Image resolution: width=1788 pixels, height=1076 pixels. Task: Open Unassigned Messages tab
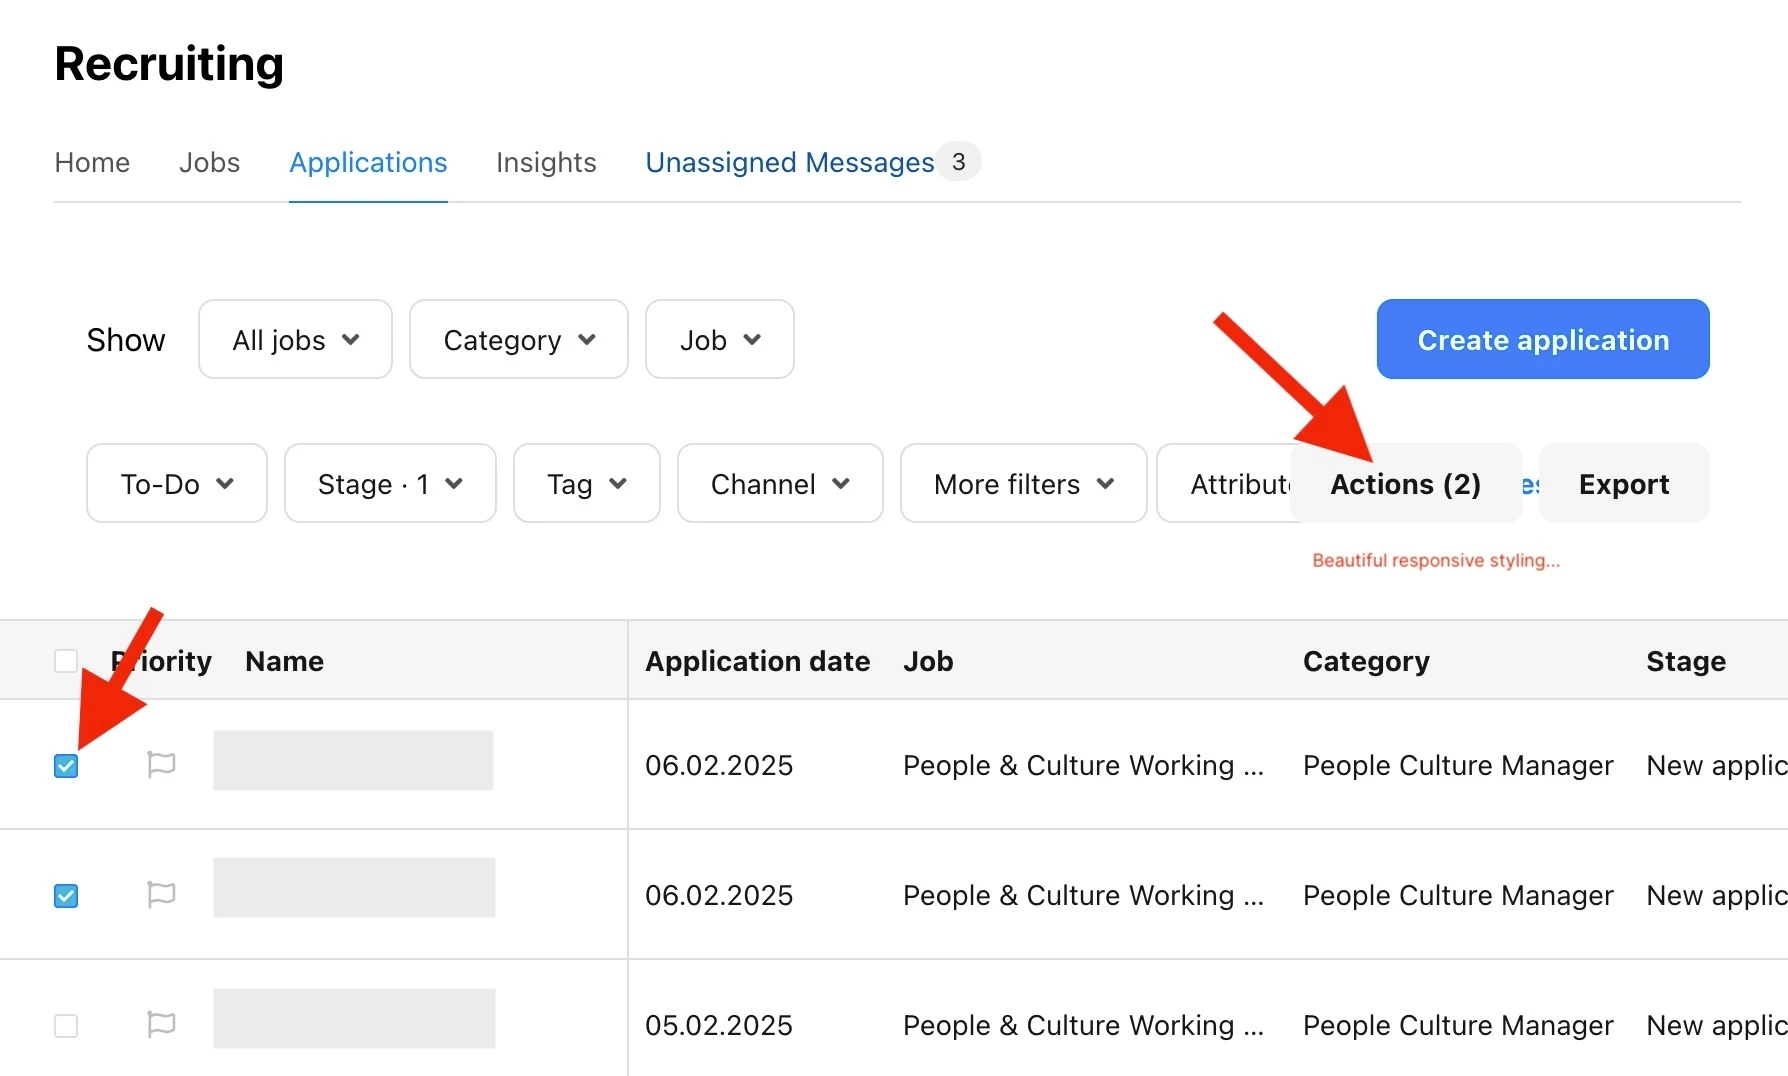pos(789,163)
